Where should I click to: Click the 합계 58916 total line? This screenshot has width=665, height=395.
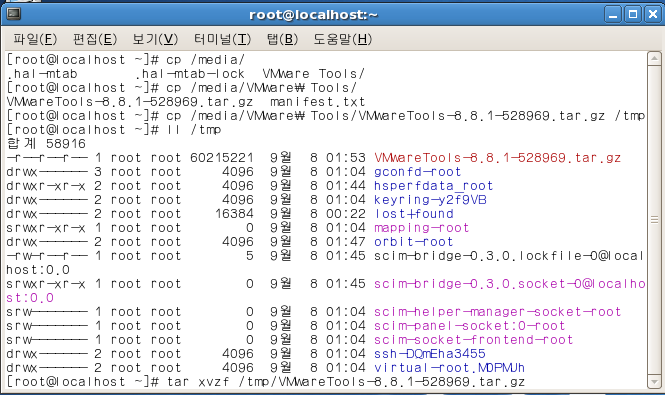pyautogui.click(x=46, y=144)
